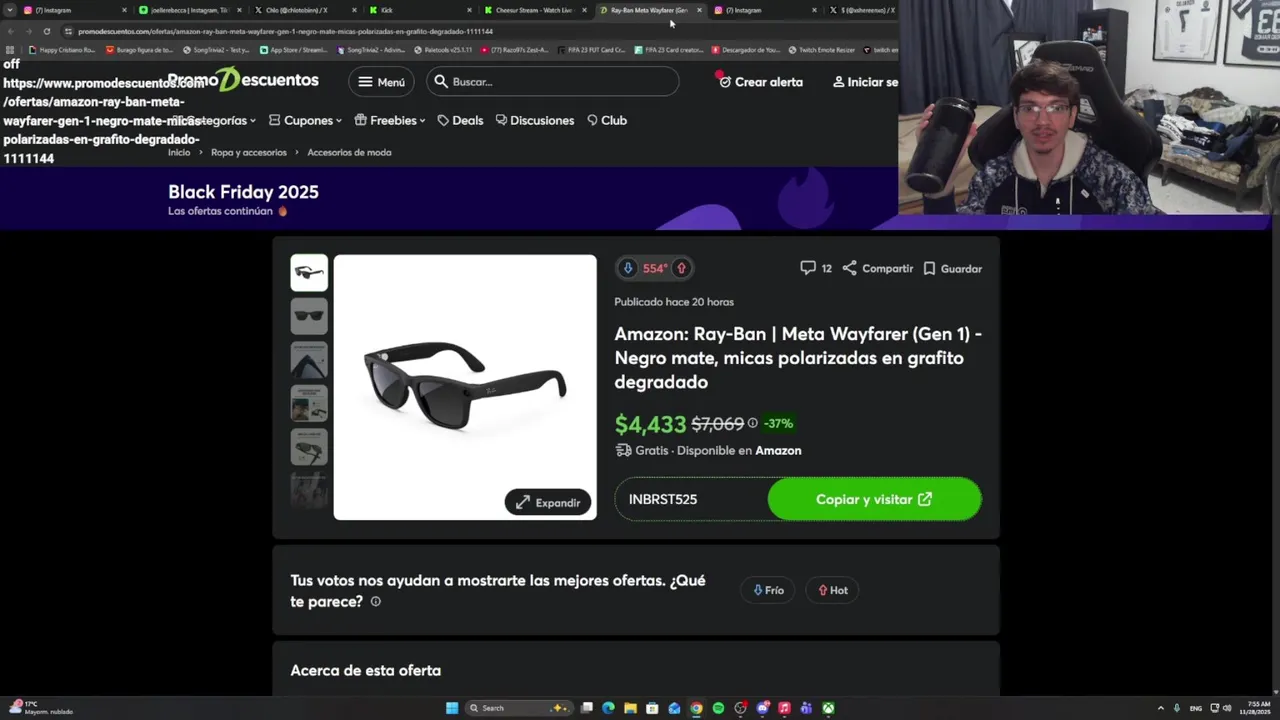Open the Categorías dropdown
1280x720 pixels.
tap(212, 120)
